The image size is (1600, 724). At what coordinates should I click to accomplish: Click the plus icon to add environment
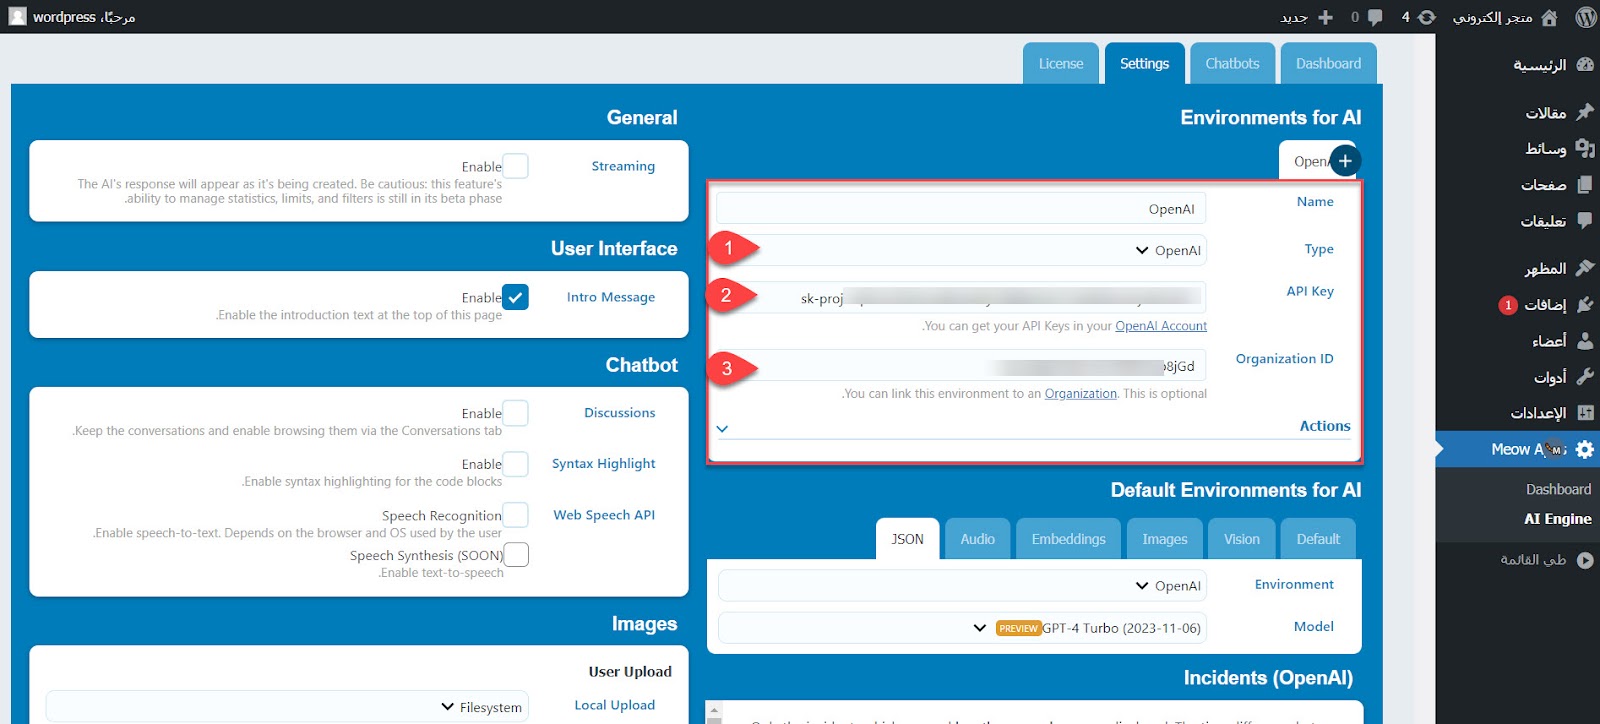pos(1345,161)
